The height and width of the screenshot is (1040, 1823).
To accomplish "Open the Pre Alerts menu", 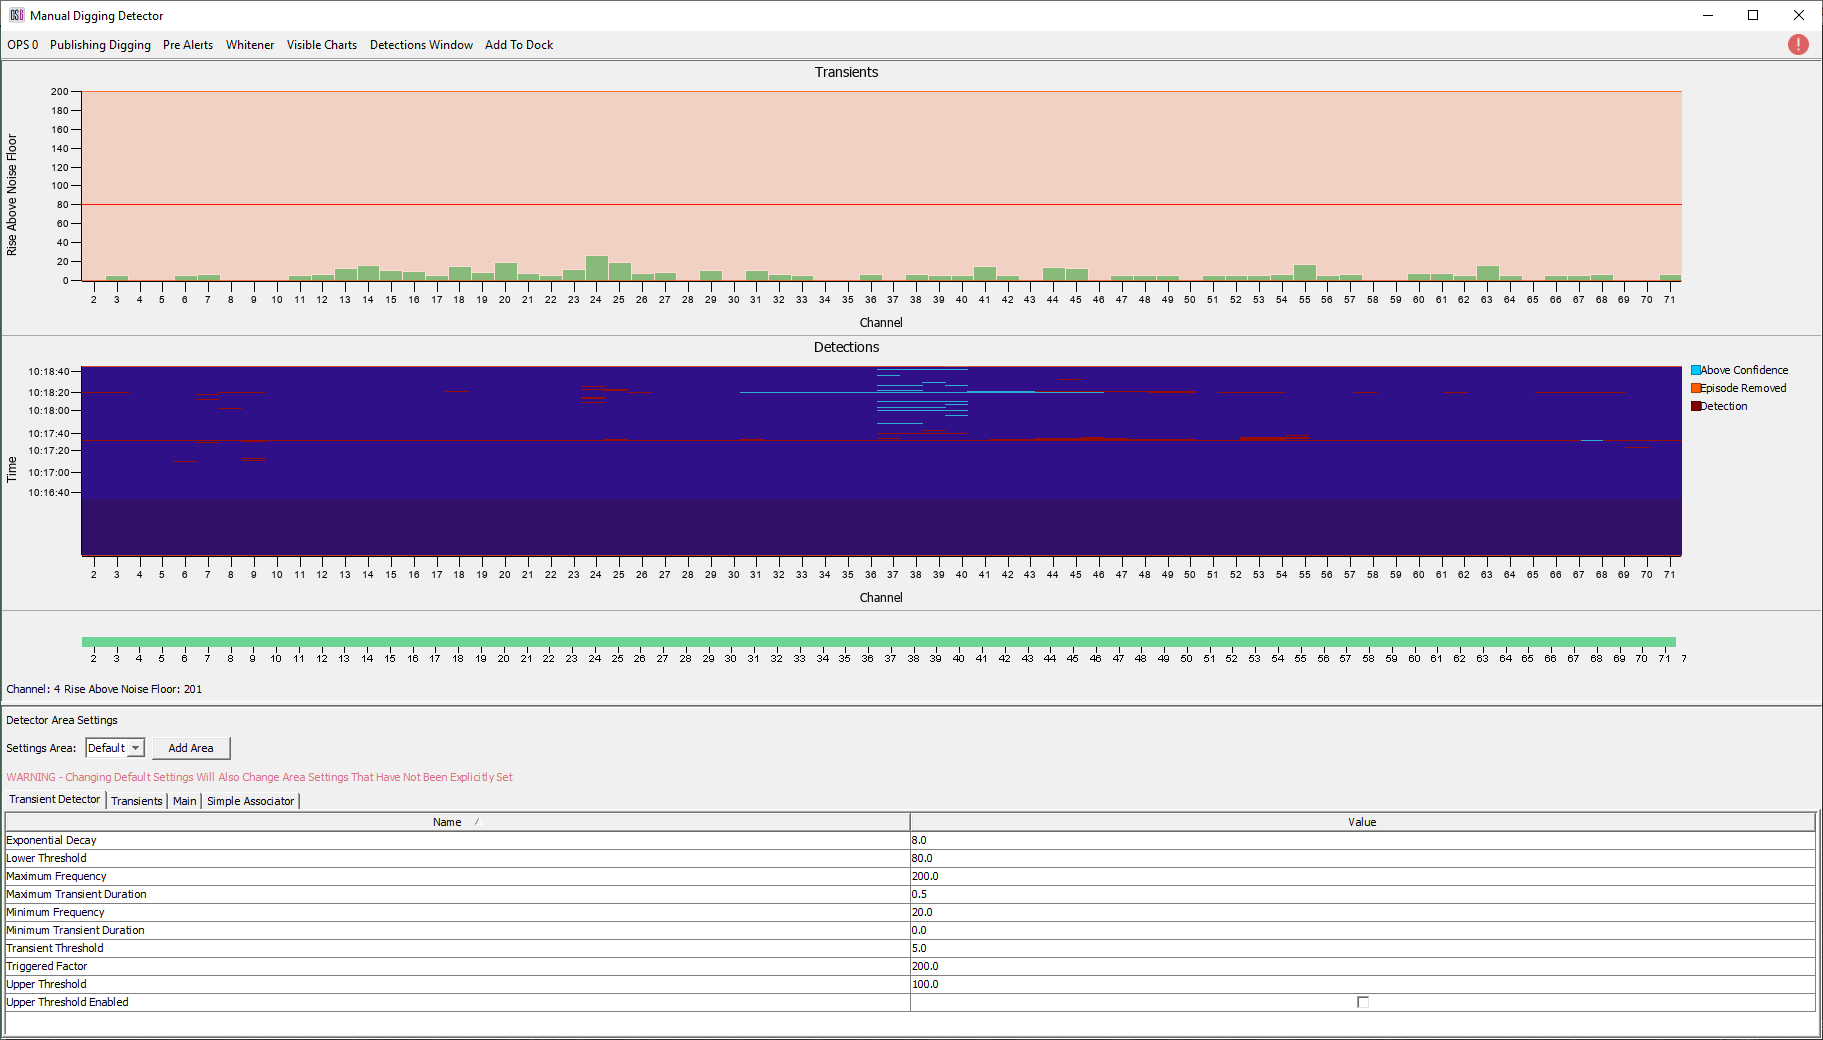I will coord(188,45).
